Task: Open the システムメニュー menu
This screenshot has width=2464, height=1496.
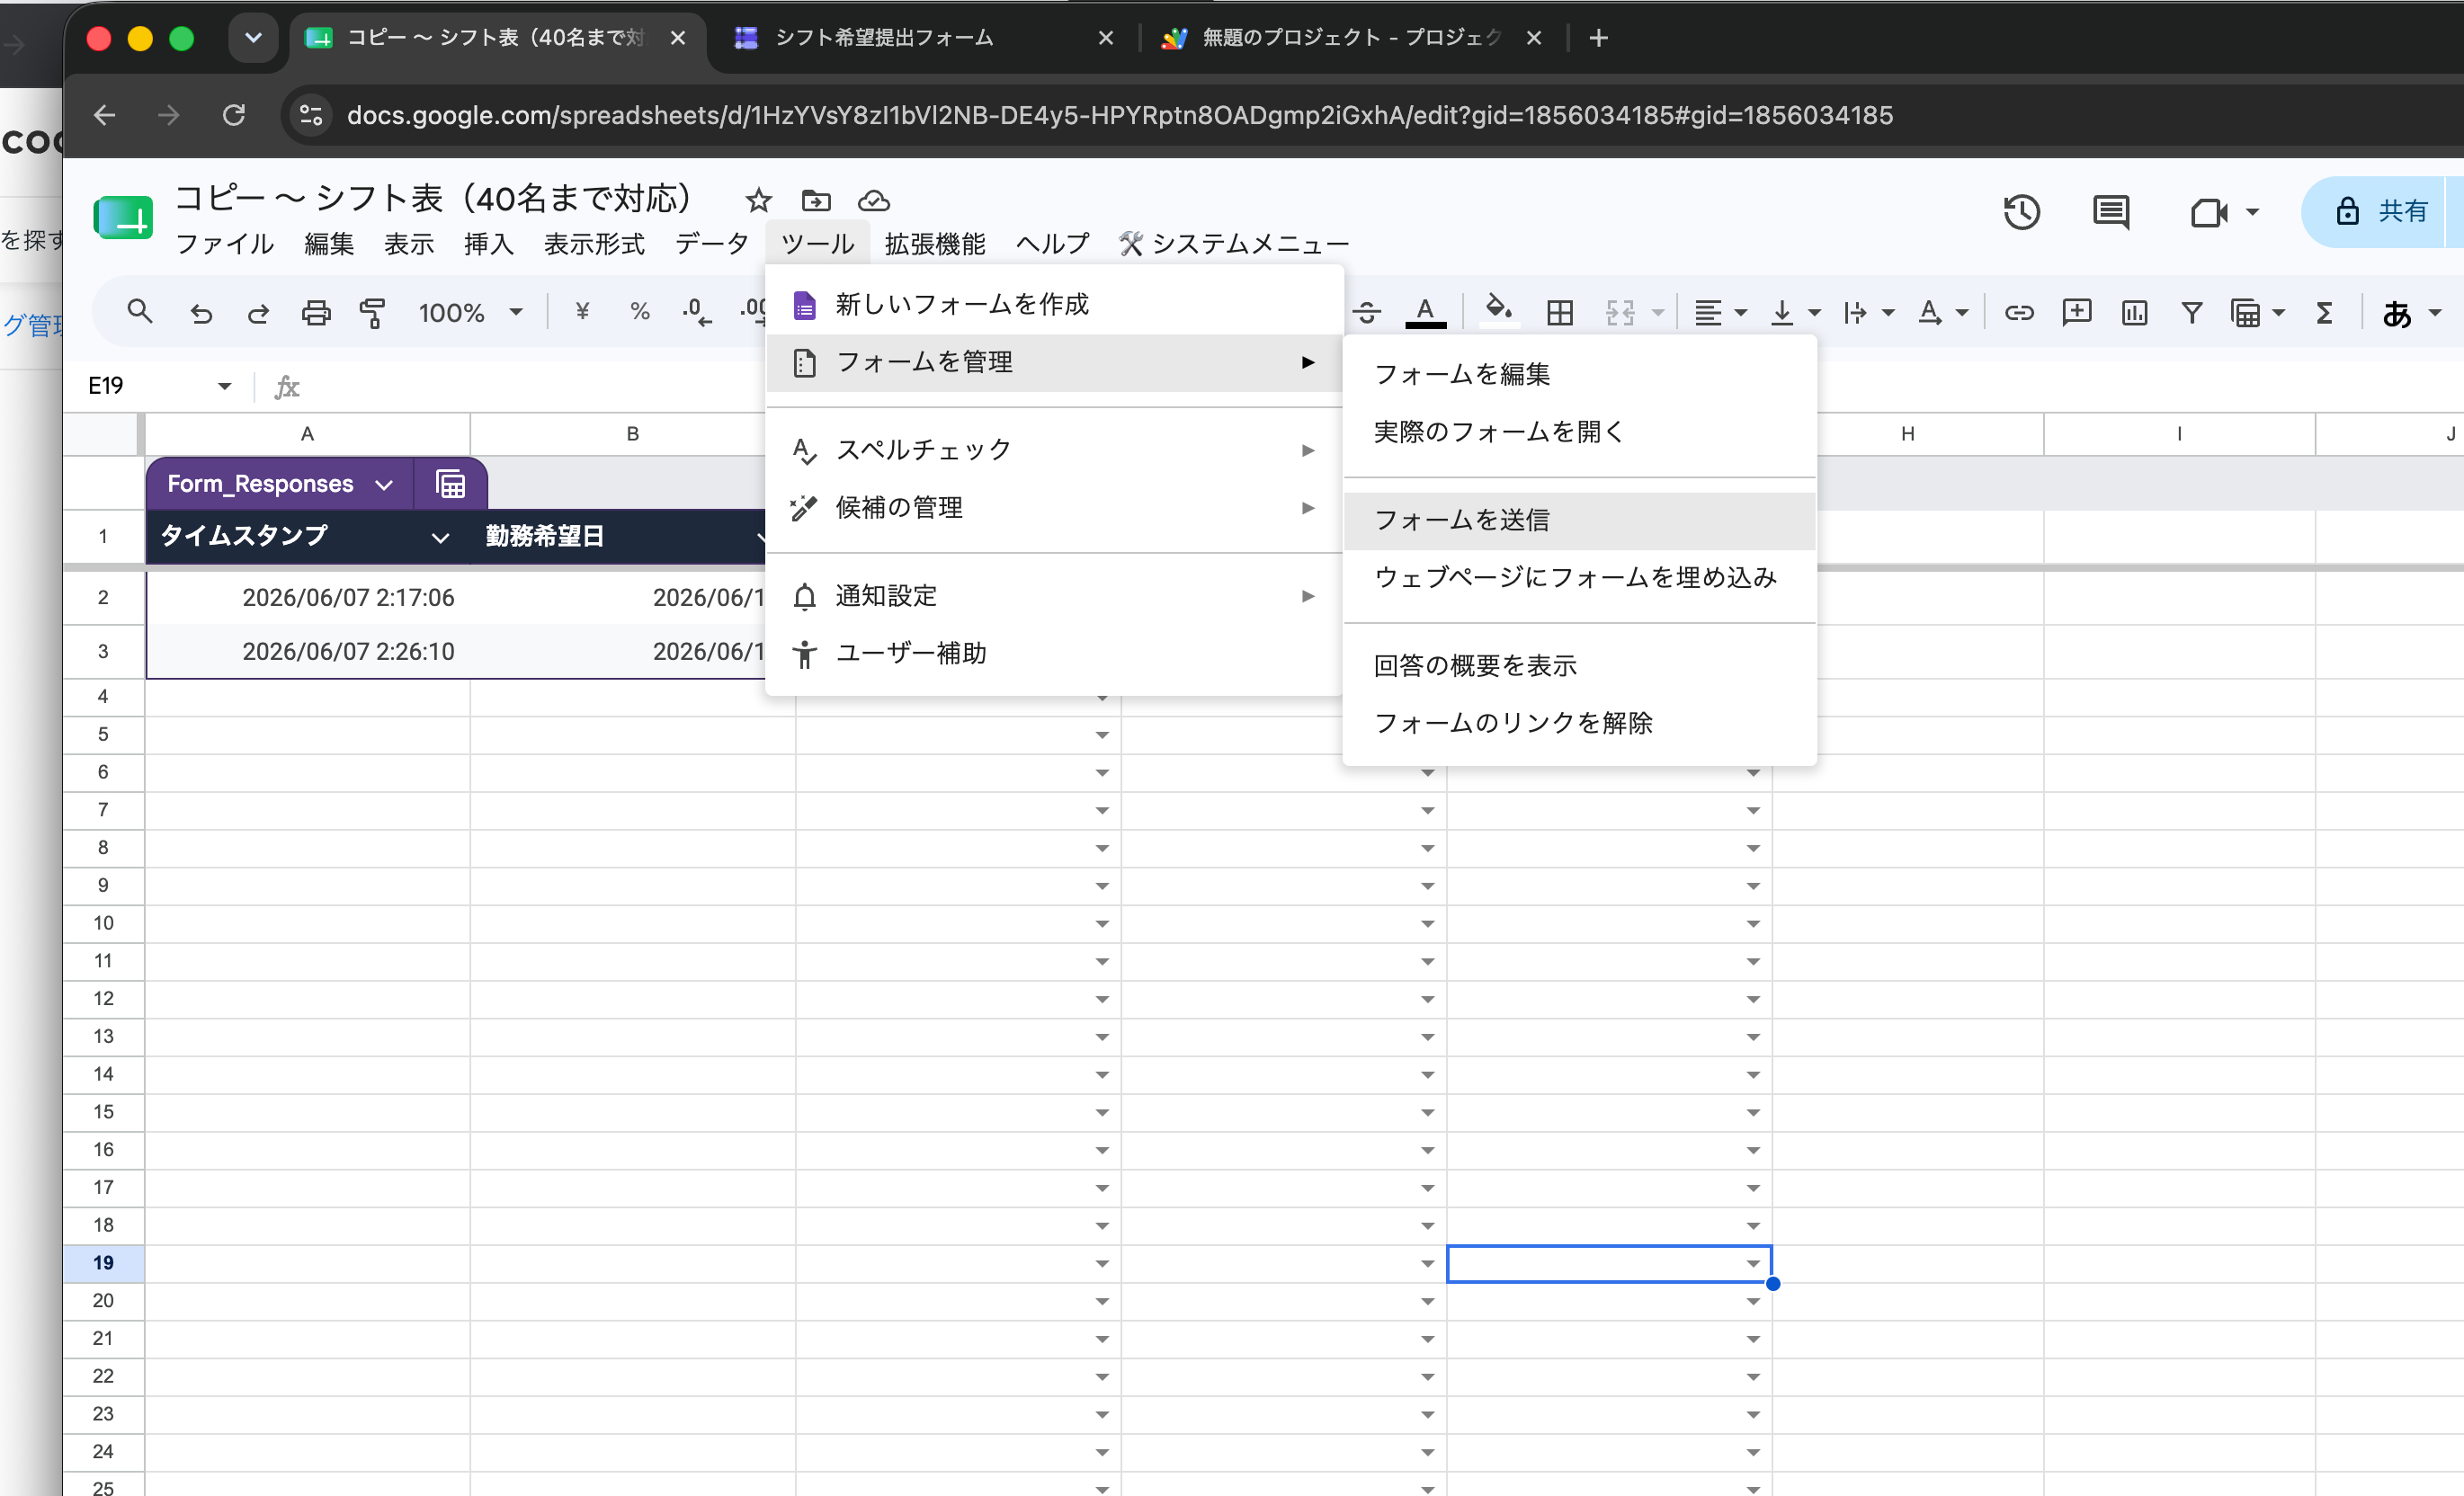Action: click(1234, 243)
